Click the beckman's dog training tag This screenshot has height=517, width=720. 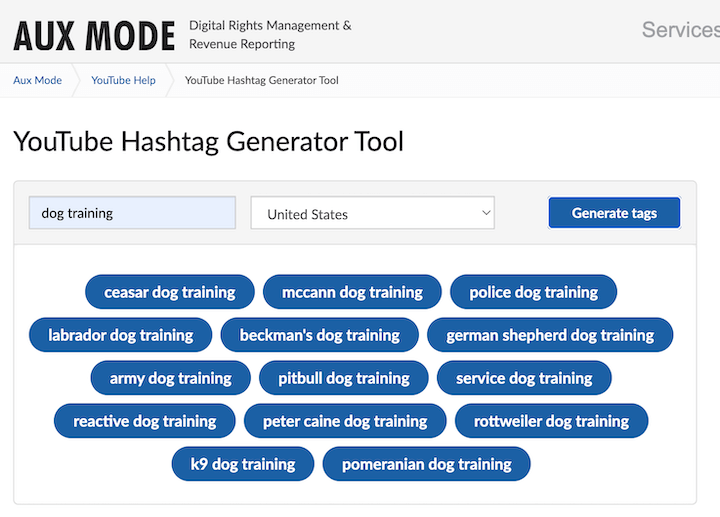319,335
